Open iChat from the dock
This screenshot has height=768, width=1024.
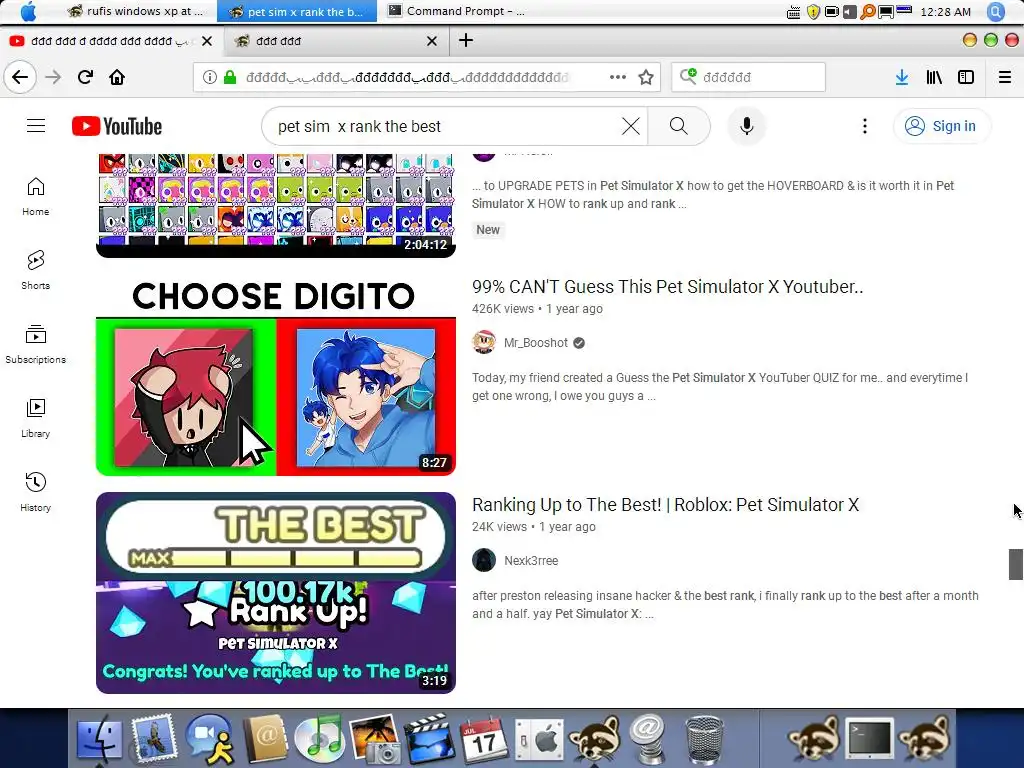210,739
